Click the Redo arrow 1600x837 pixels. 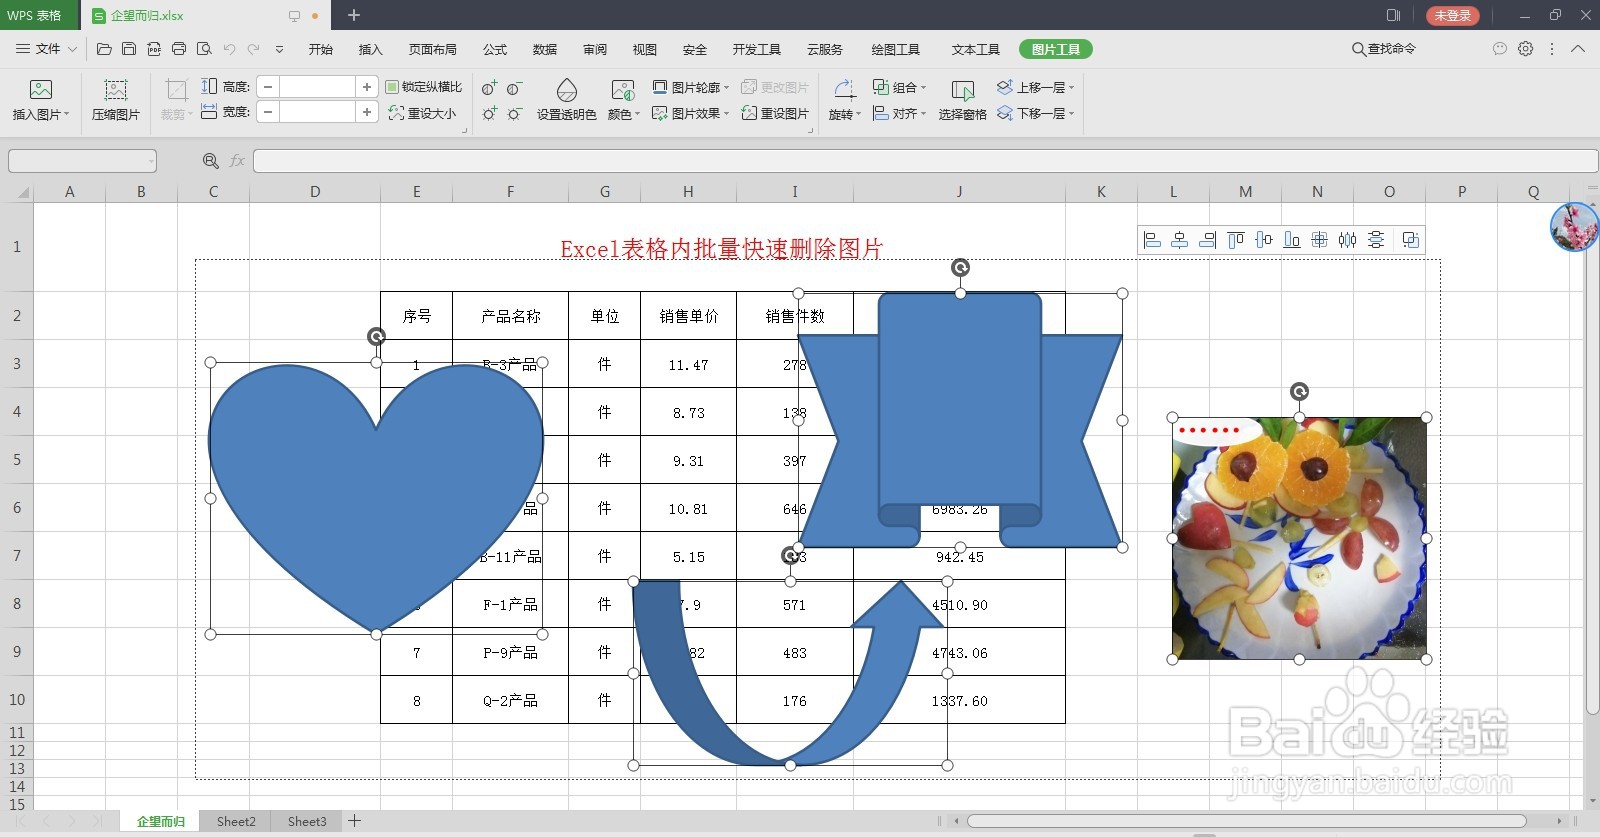pyautogui.click(x=254, y=49)
